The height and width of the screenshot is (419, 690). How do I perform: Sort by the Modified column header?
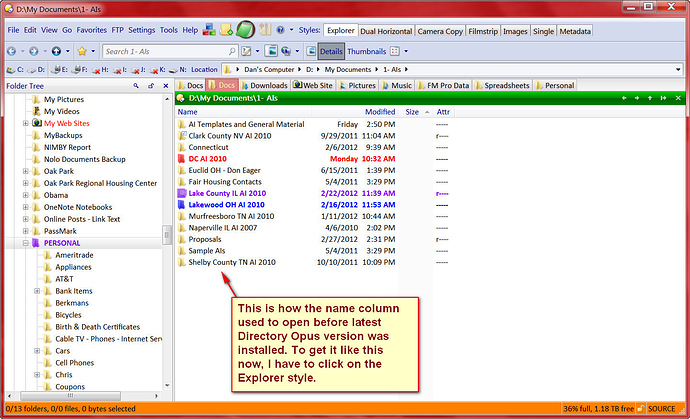pos(380,112)
